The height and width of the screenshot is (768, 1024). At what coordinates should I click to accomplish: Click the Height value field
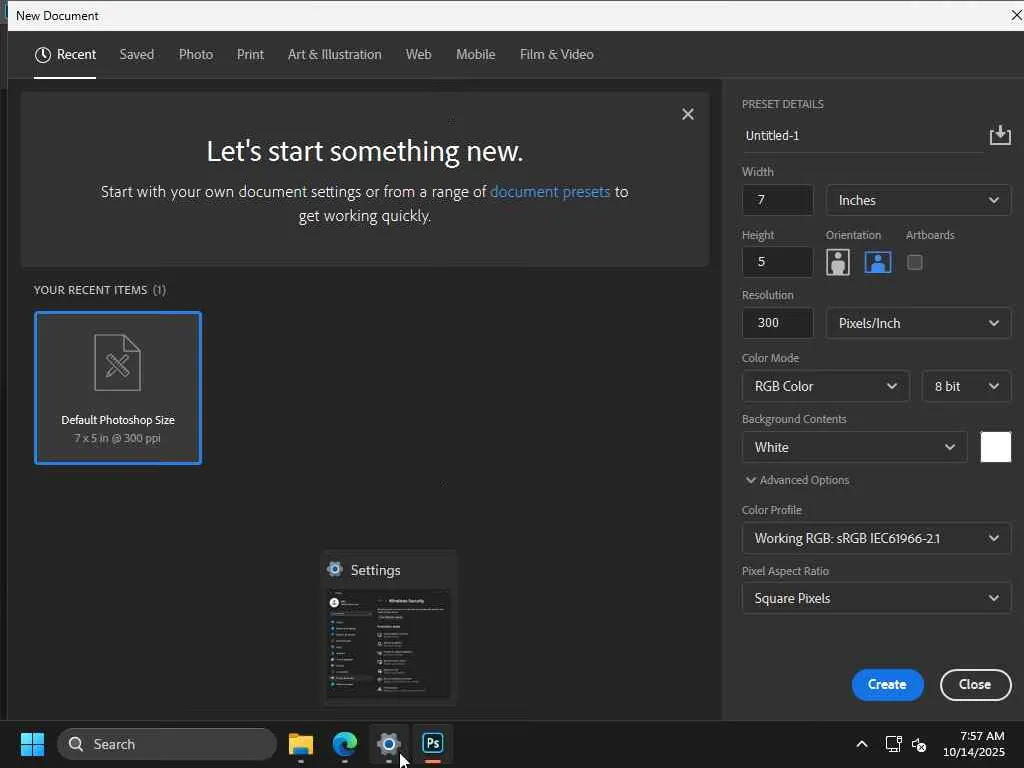[778, 262]
